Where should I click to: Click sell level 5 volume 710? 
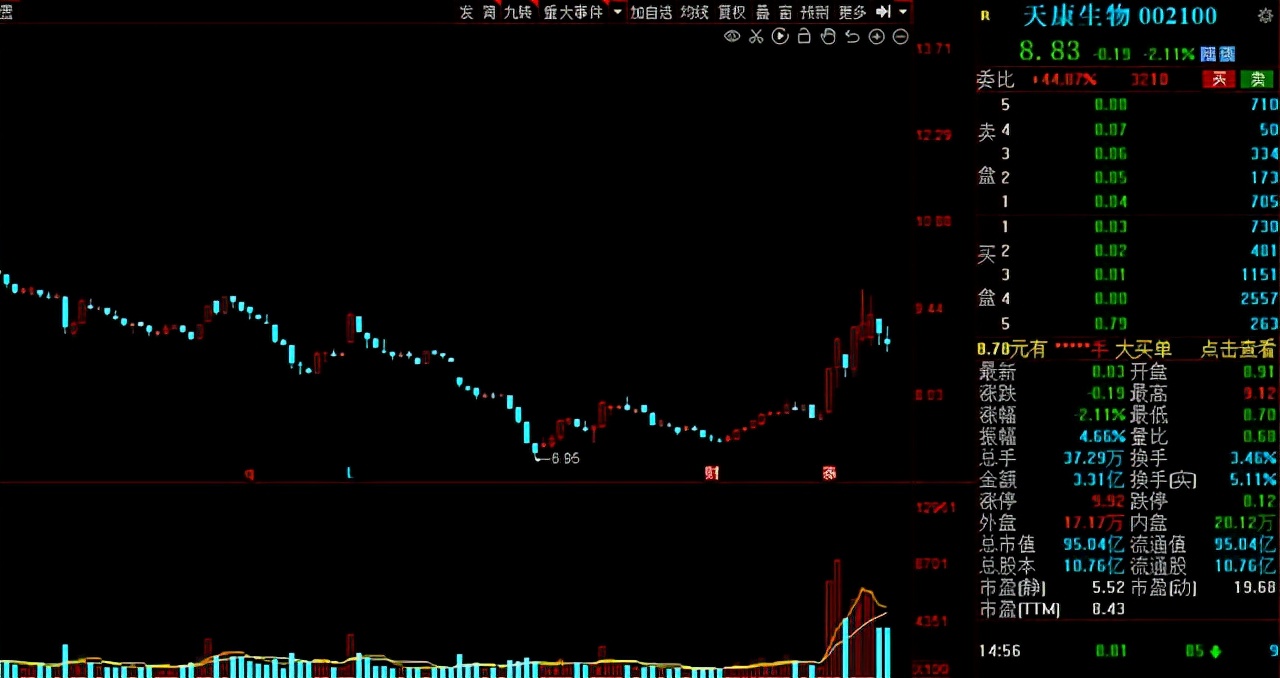[1263, 105]
